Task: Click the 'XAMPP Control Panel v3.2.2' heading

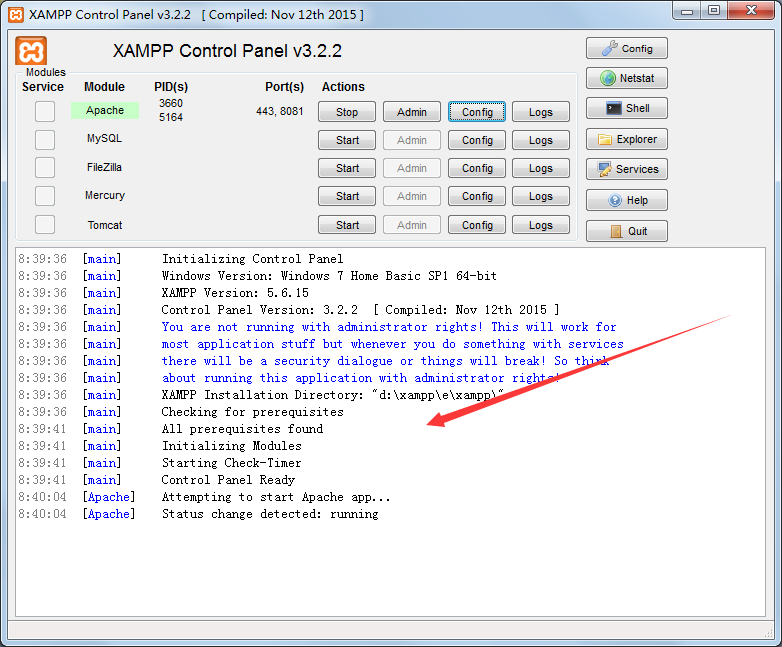Action: (227, 51)
